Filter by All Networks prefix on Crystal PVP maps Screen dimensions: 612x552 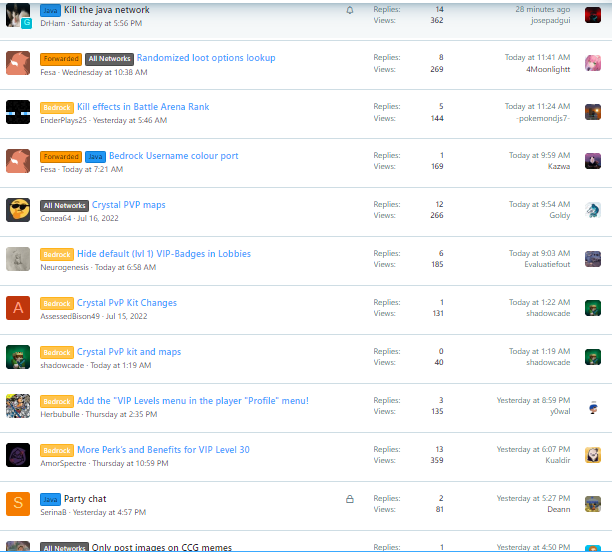[x=64, y=206]
